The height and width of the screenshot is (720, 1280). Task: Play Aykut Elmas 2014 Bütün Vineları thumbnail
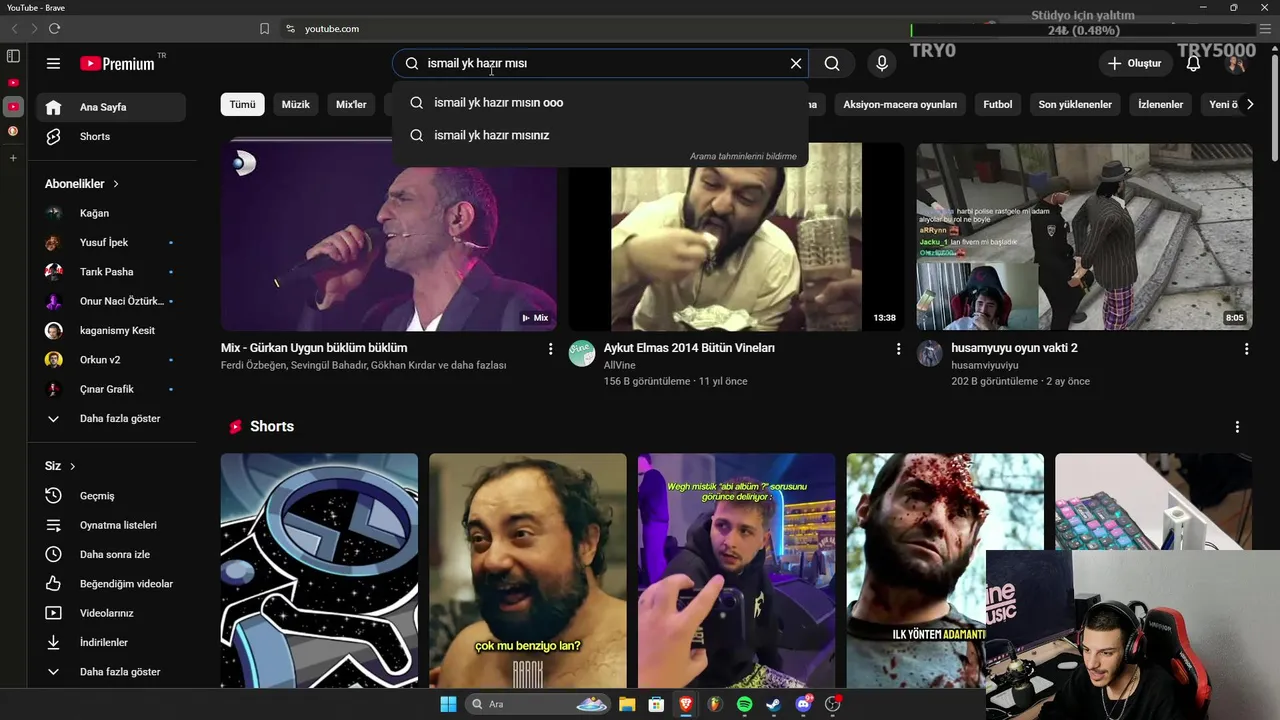pos(736,237)
